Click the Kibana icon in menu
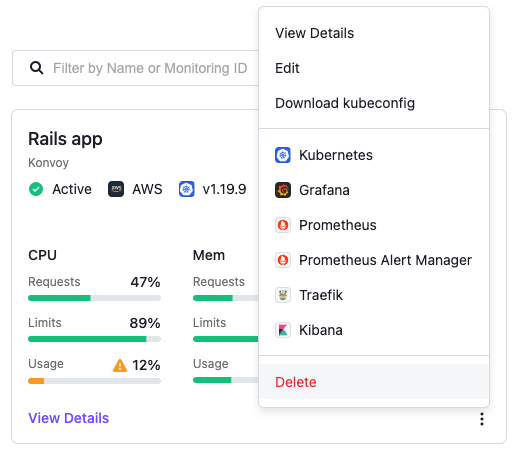 pos(283,330)
